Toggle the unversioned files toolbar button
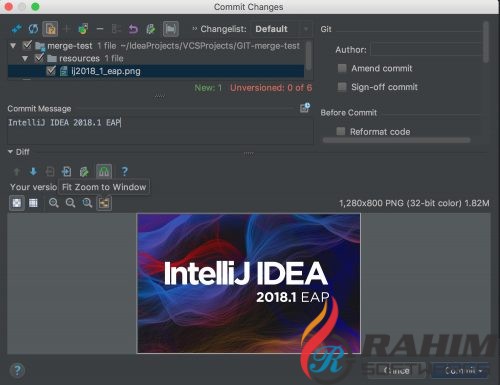The width and height of the screenshot is (500, 385). [50, 29]
